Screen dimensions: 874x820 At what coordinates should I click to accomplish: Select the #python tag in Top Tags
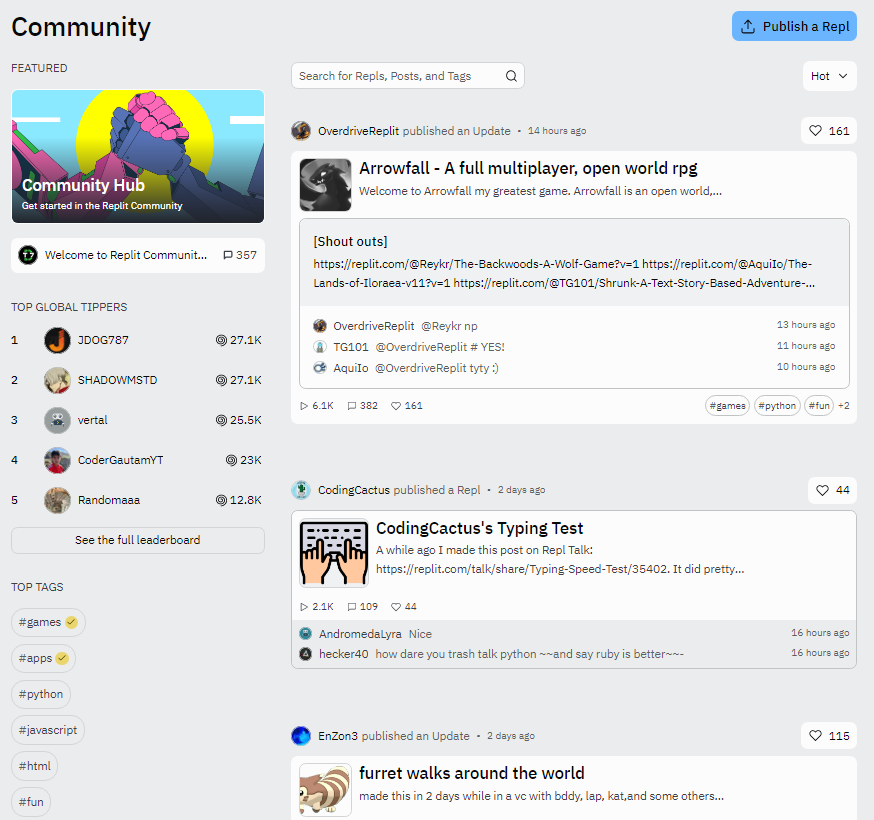pyautogui.click(x=41, y=695)
